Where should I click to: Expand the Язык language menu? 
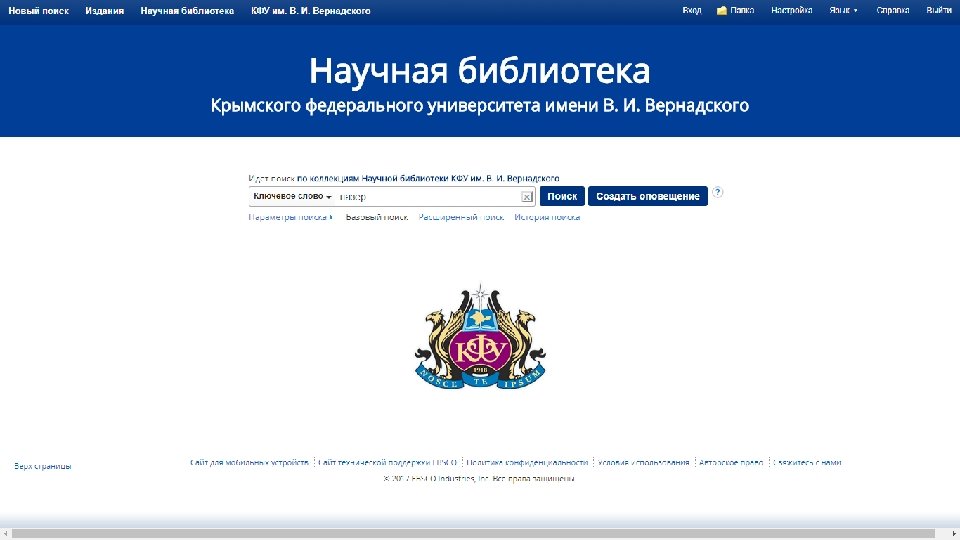tap(843, 10)
